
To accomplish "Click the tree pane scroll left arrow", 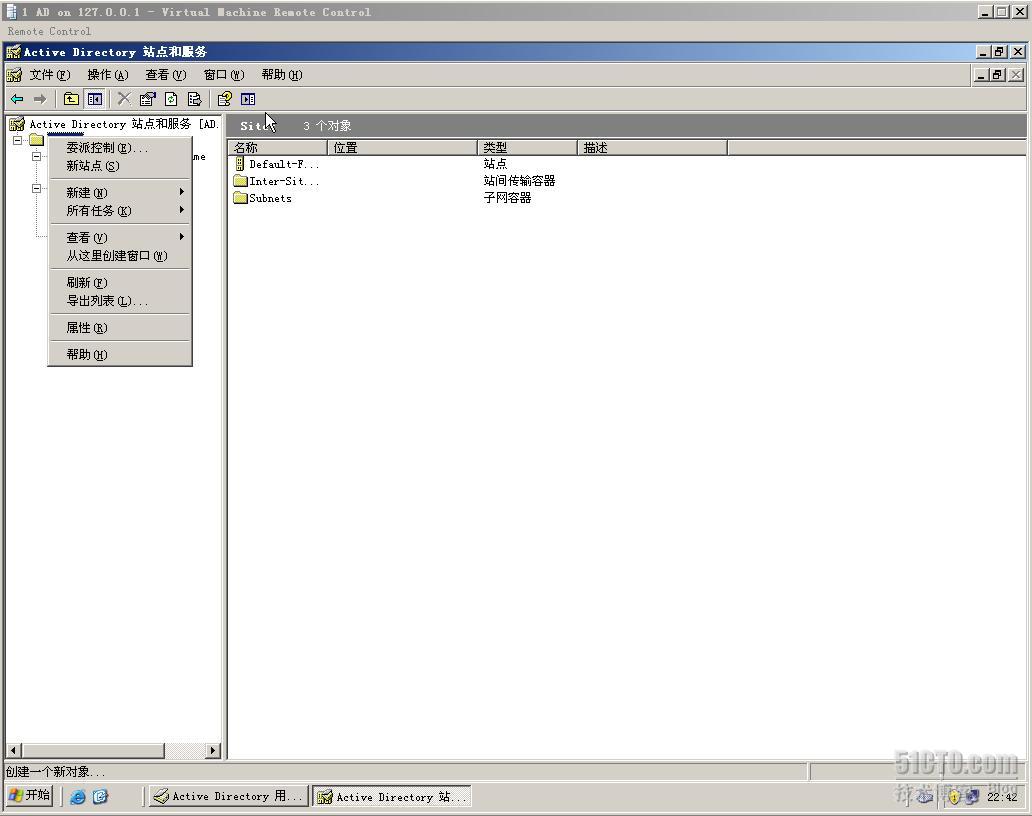I will (x=14, y=750).
